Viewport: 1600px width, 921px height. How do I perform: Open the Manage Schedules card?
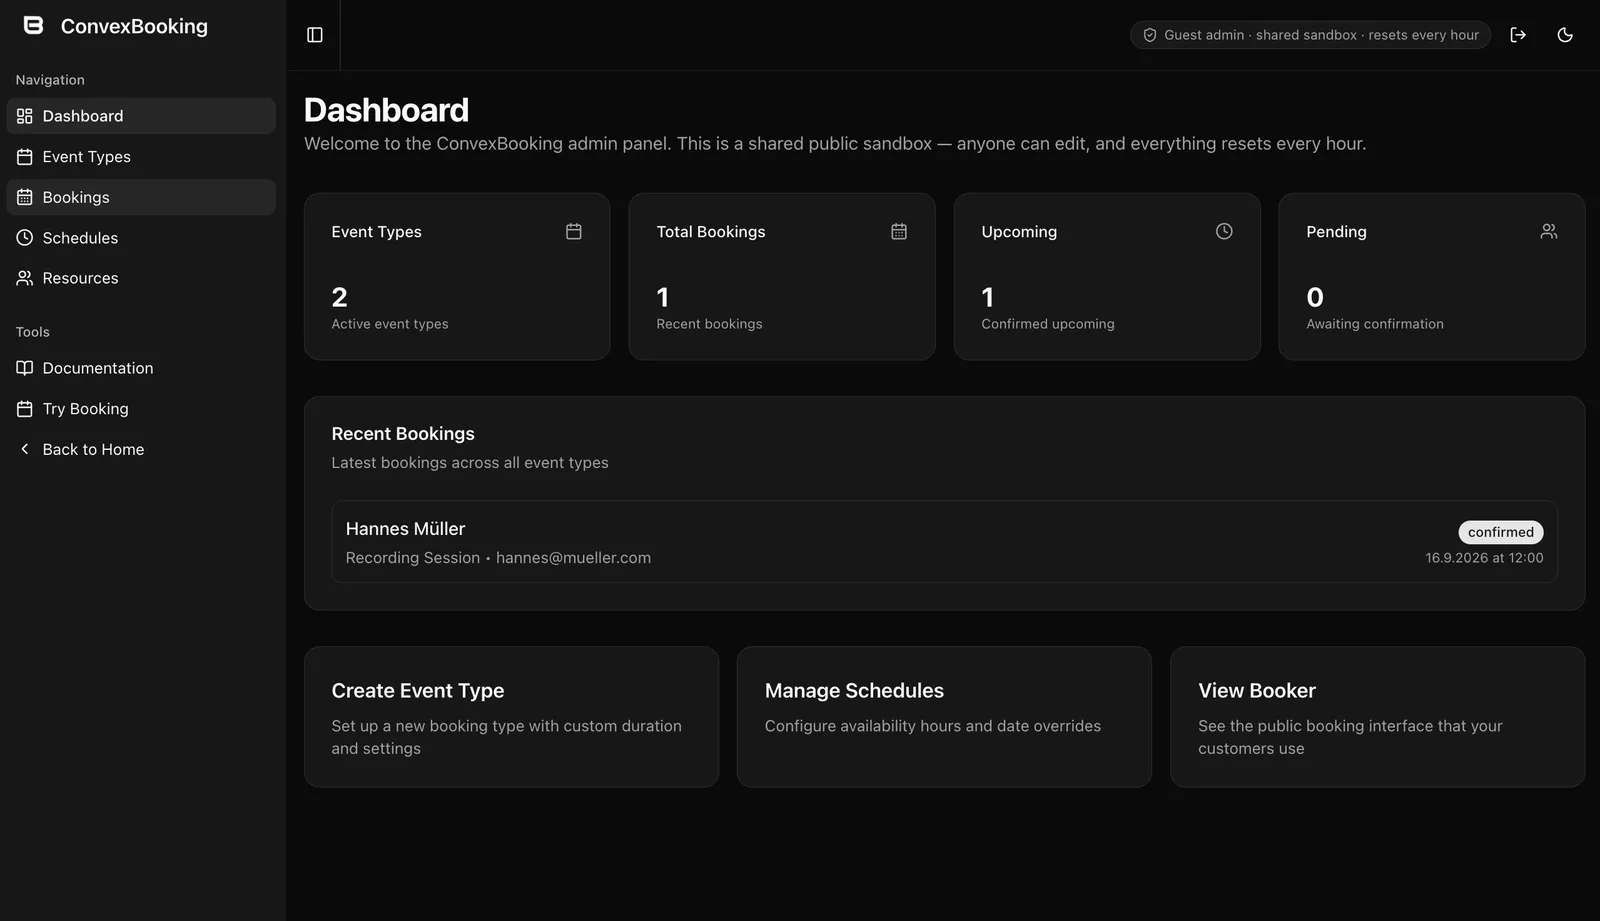click(x=944, y=717)
